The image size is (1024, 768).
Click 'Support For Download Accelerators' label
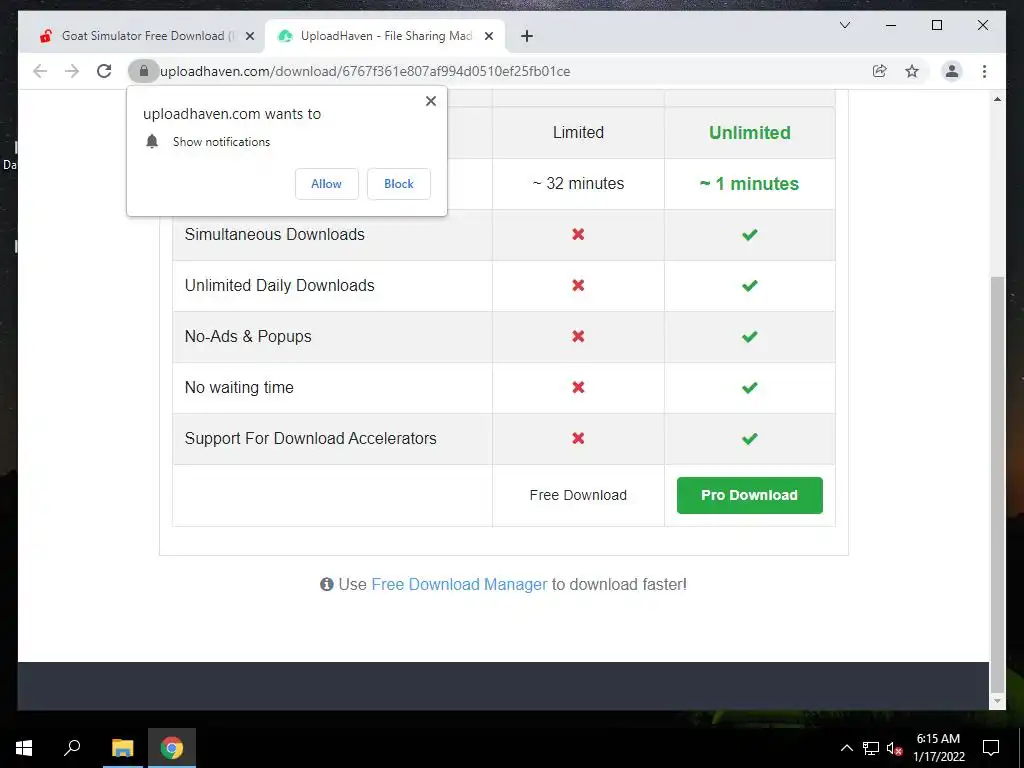pyautogui.click(x=310, y=438)
